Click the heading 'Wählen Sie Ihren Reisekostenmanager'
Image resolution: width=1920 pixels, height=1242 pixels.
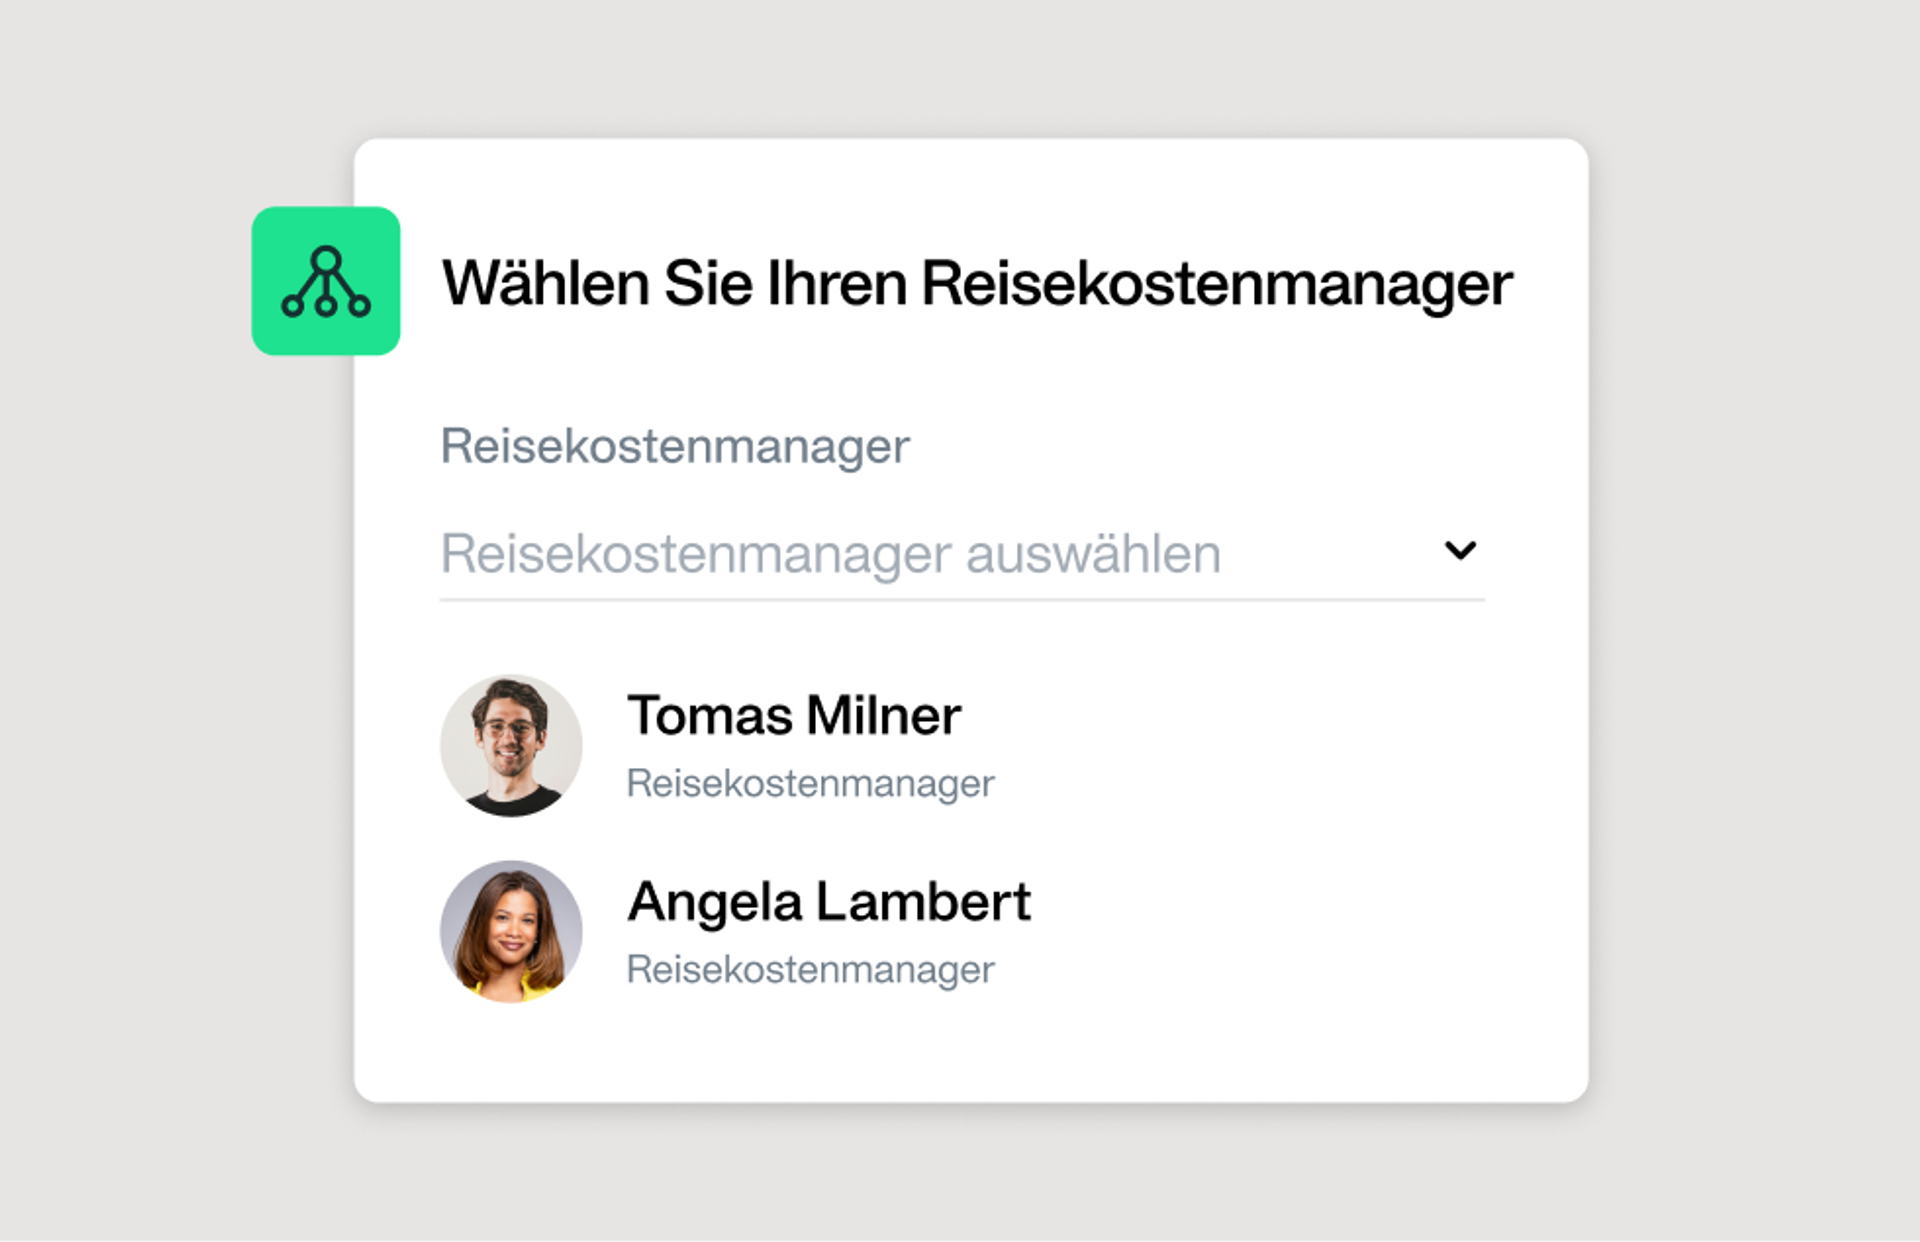pyautogui.click(x=977, y=284)
